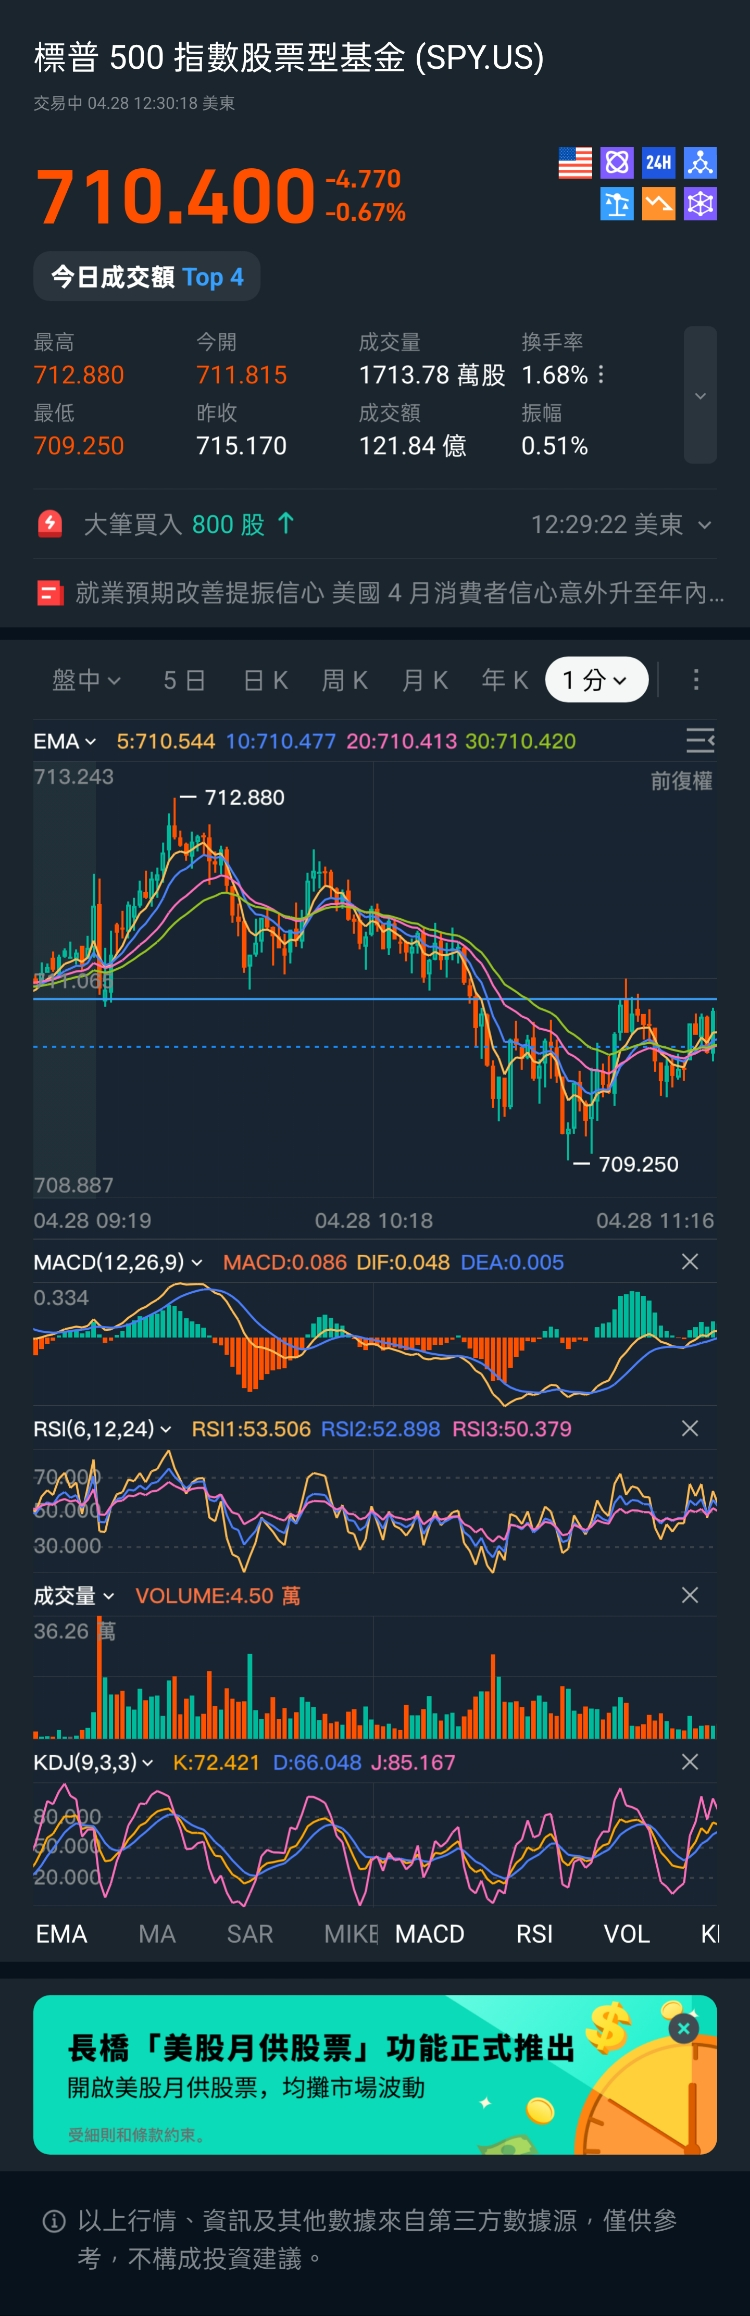Tap the US flag market icon
The width and height of the screenshot is (750, 2316).
[575, 163]
